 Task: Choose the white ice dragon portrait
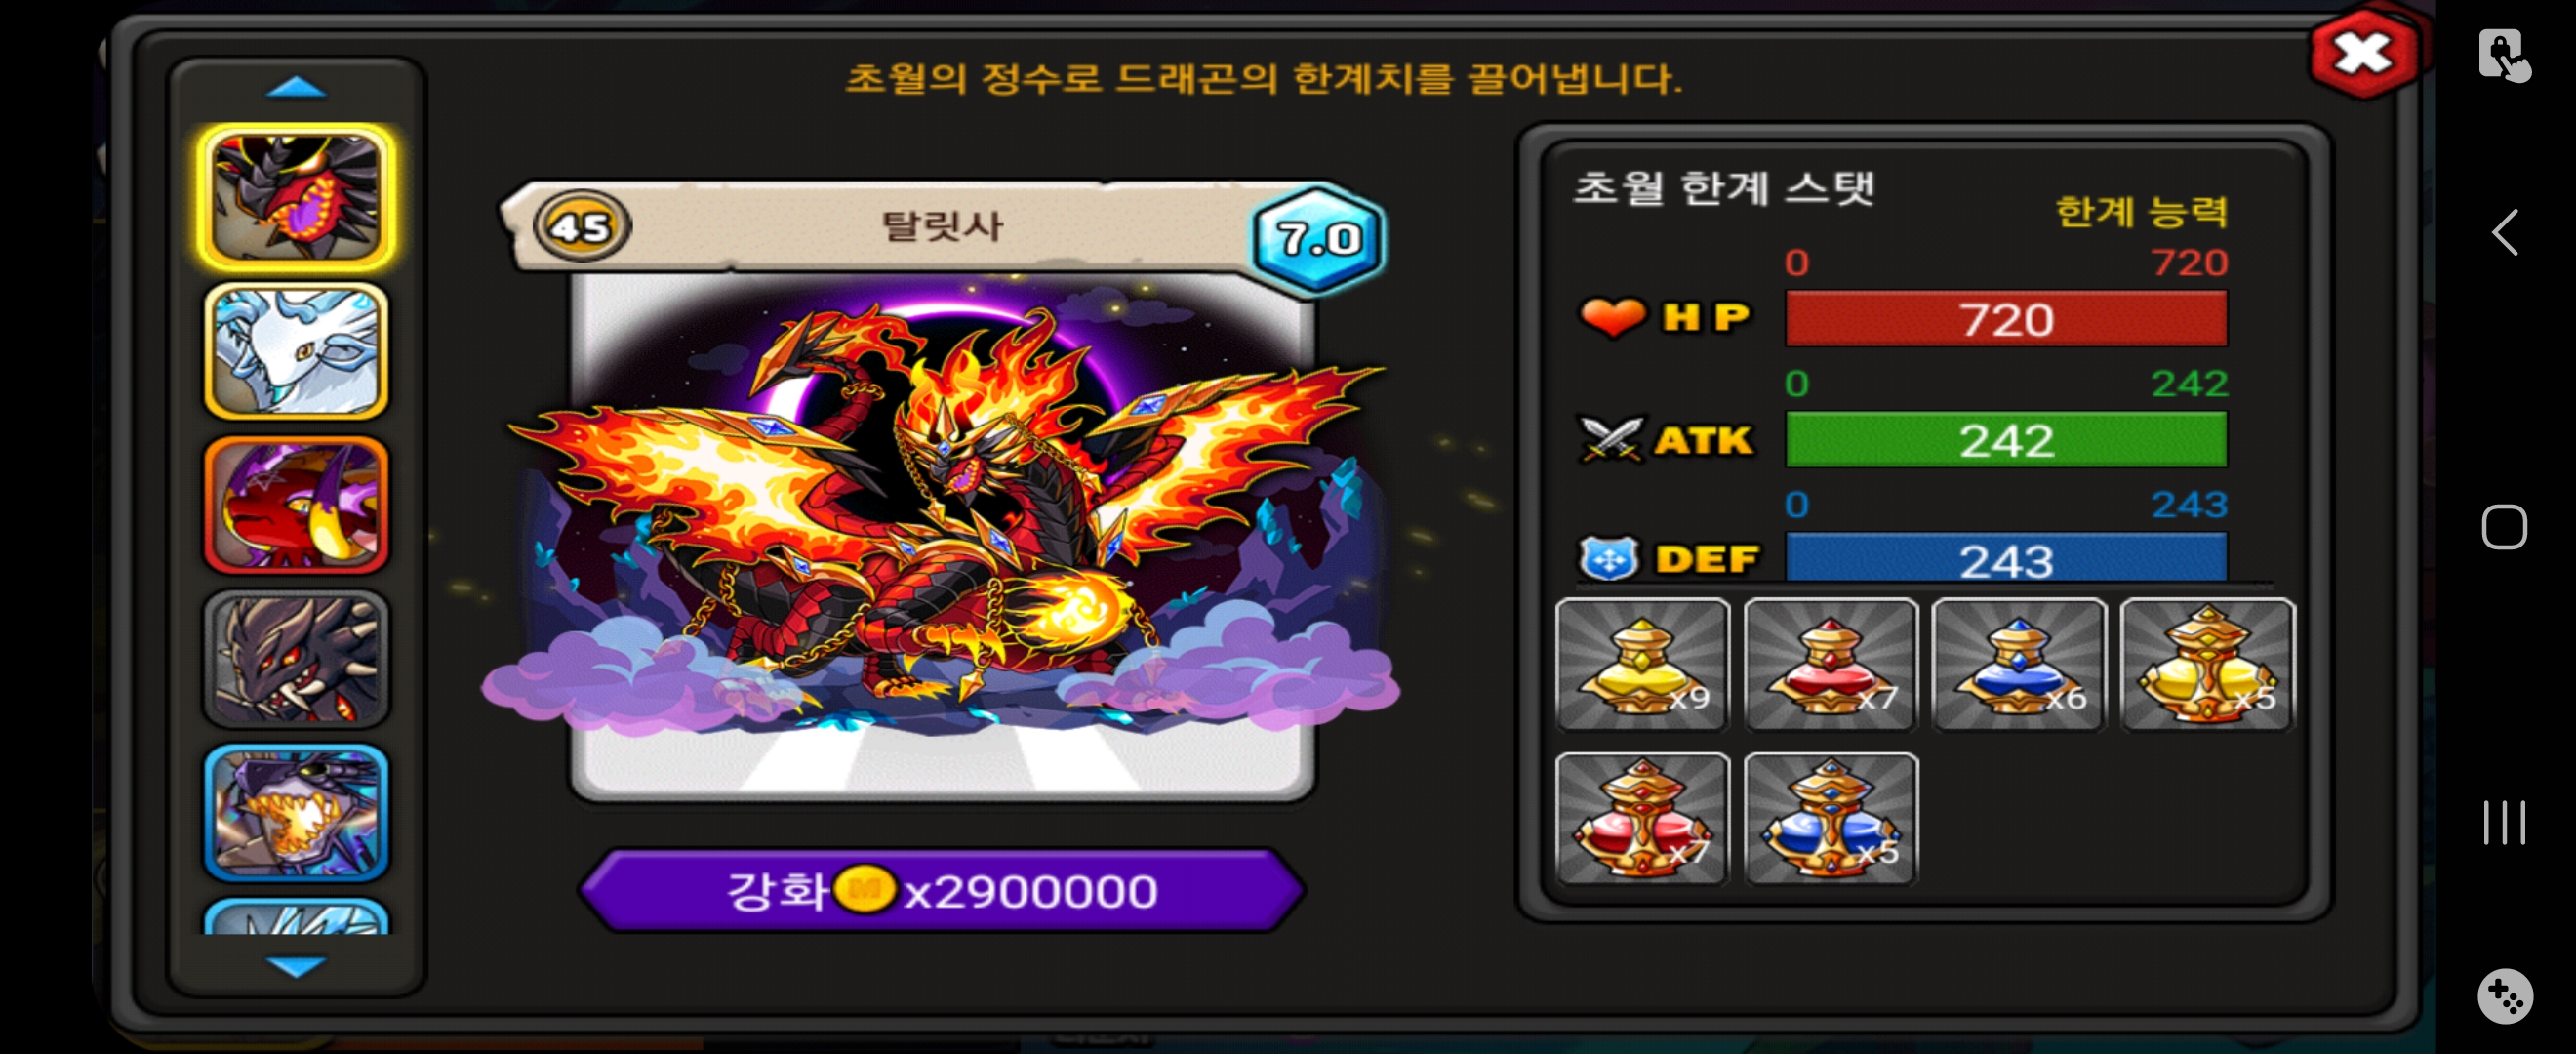[296, 350]
